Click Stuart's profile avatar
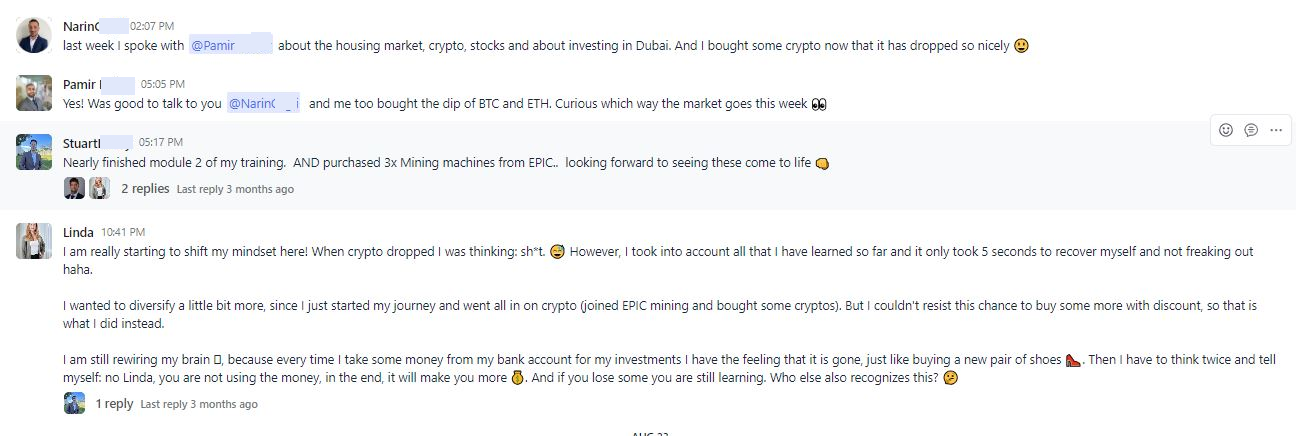 [34, 151]
